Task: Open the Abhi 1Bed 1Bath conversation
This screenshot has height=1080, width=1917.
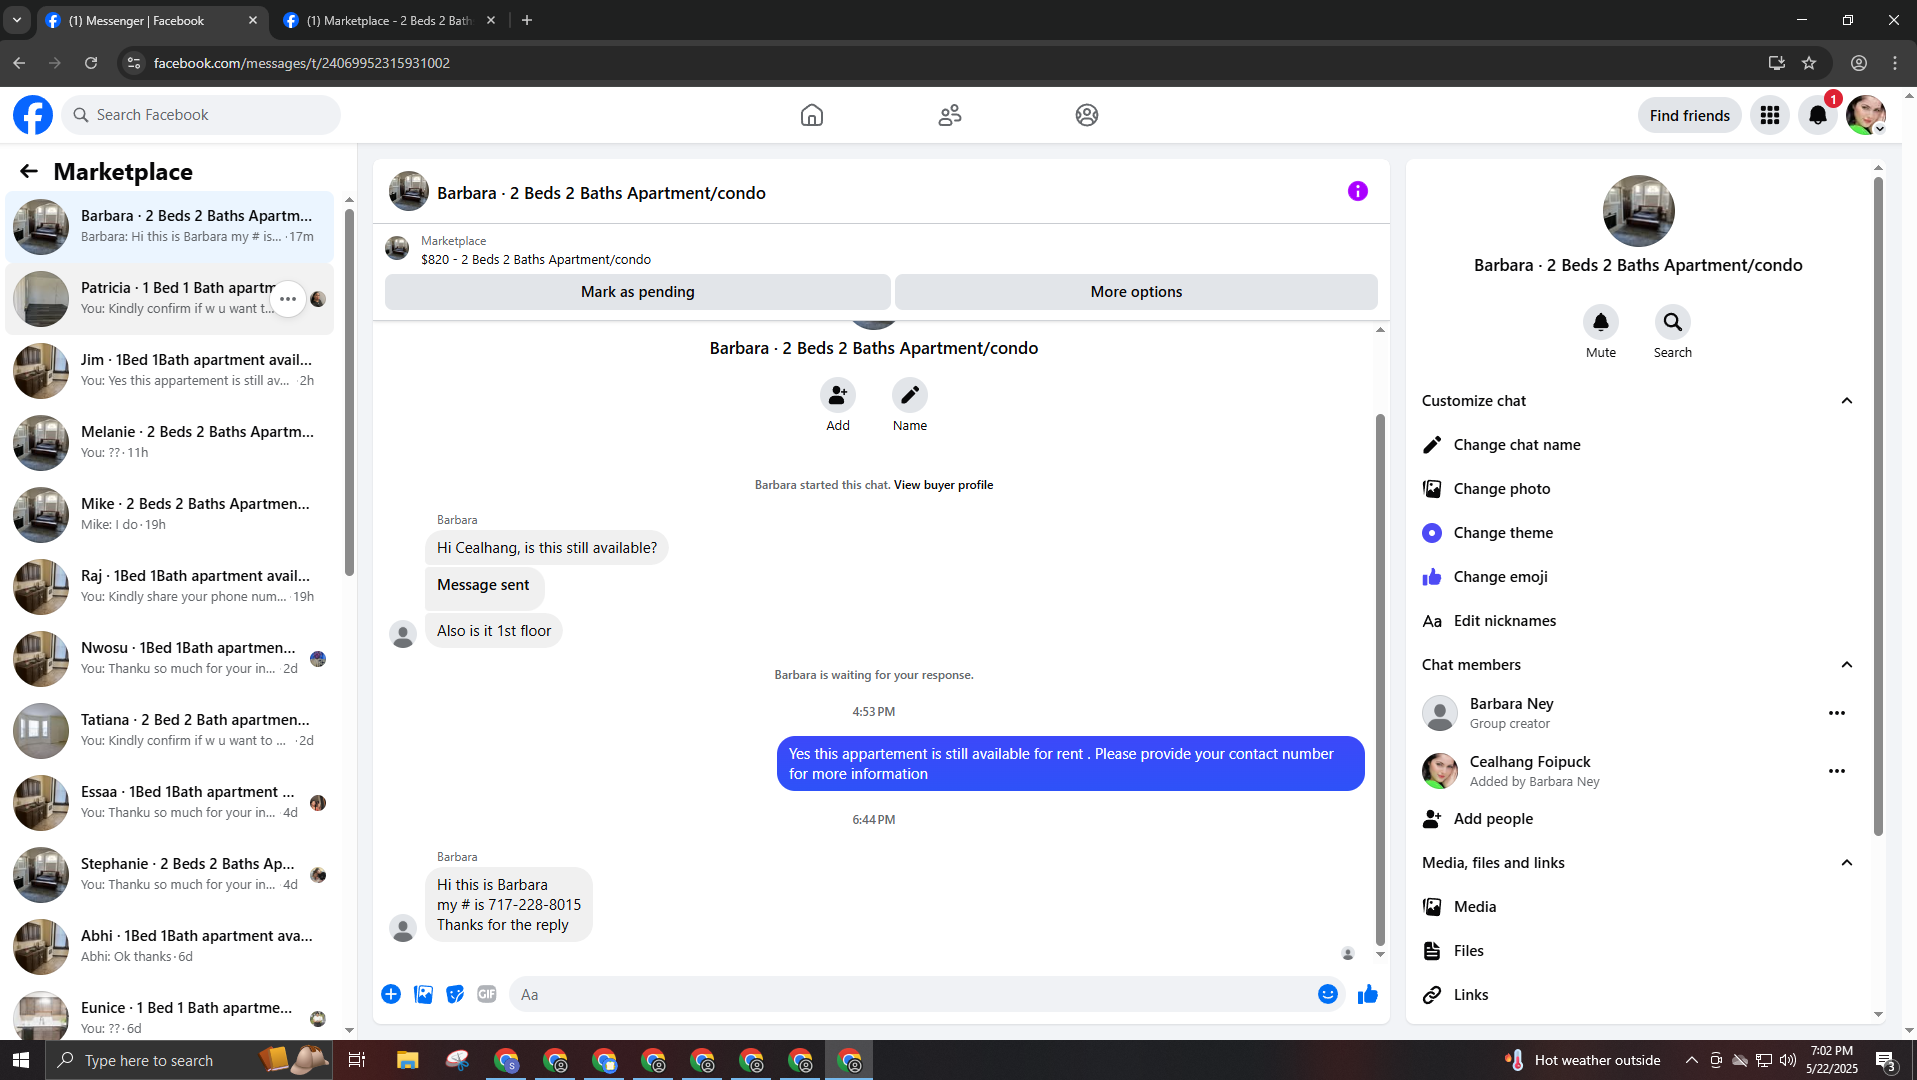Action: 170,947
